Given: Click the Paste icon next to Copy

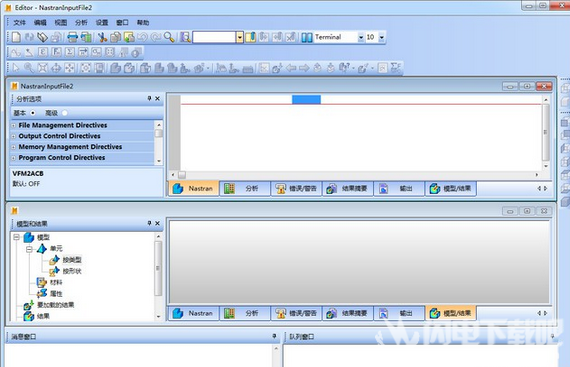Looking at the screenshot, I should point(129,37).
